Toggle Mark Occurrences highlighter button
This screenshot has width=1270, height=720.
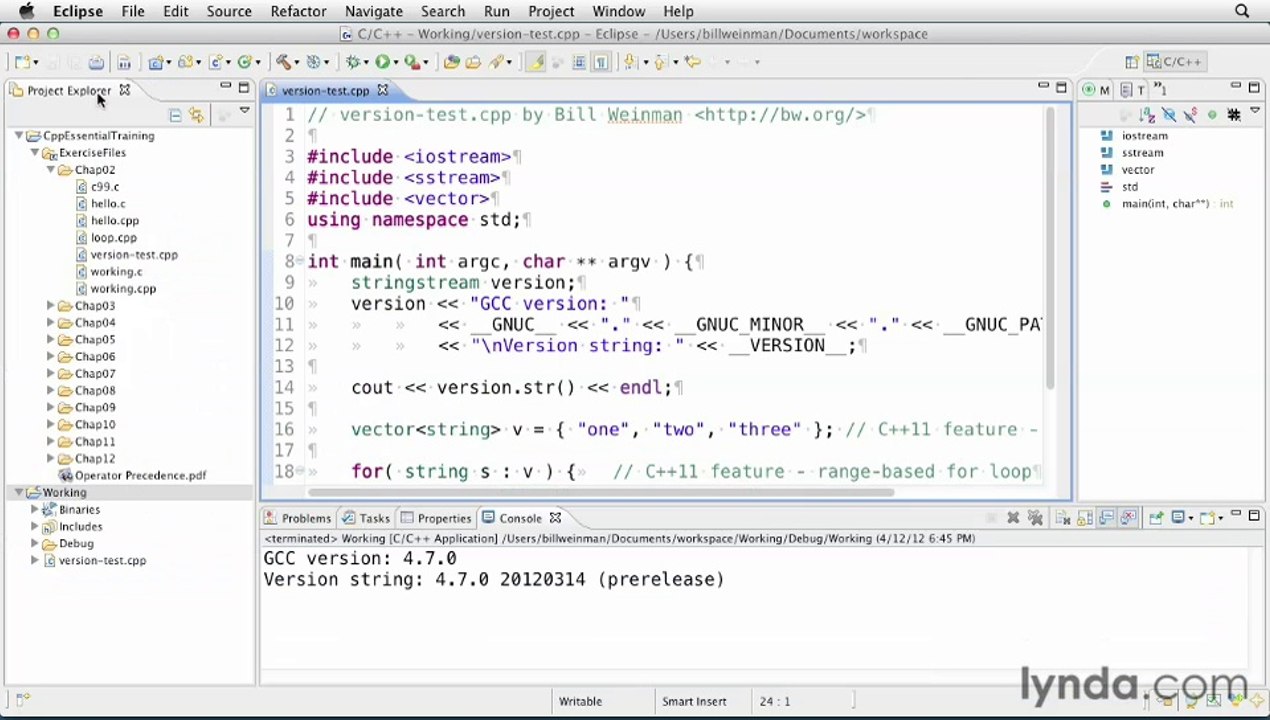click(535, 62)
